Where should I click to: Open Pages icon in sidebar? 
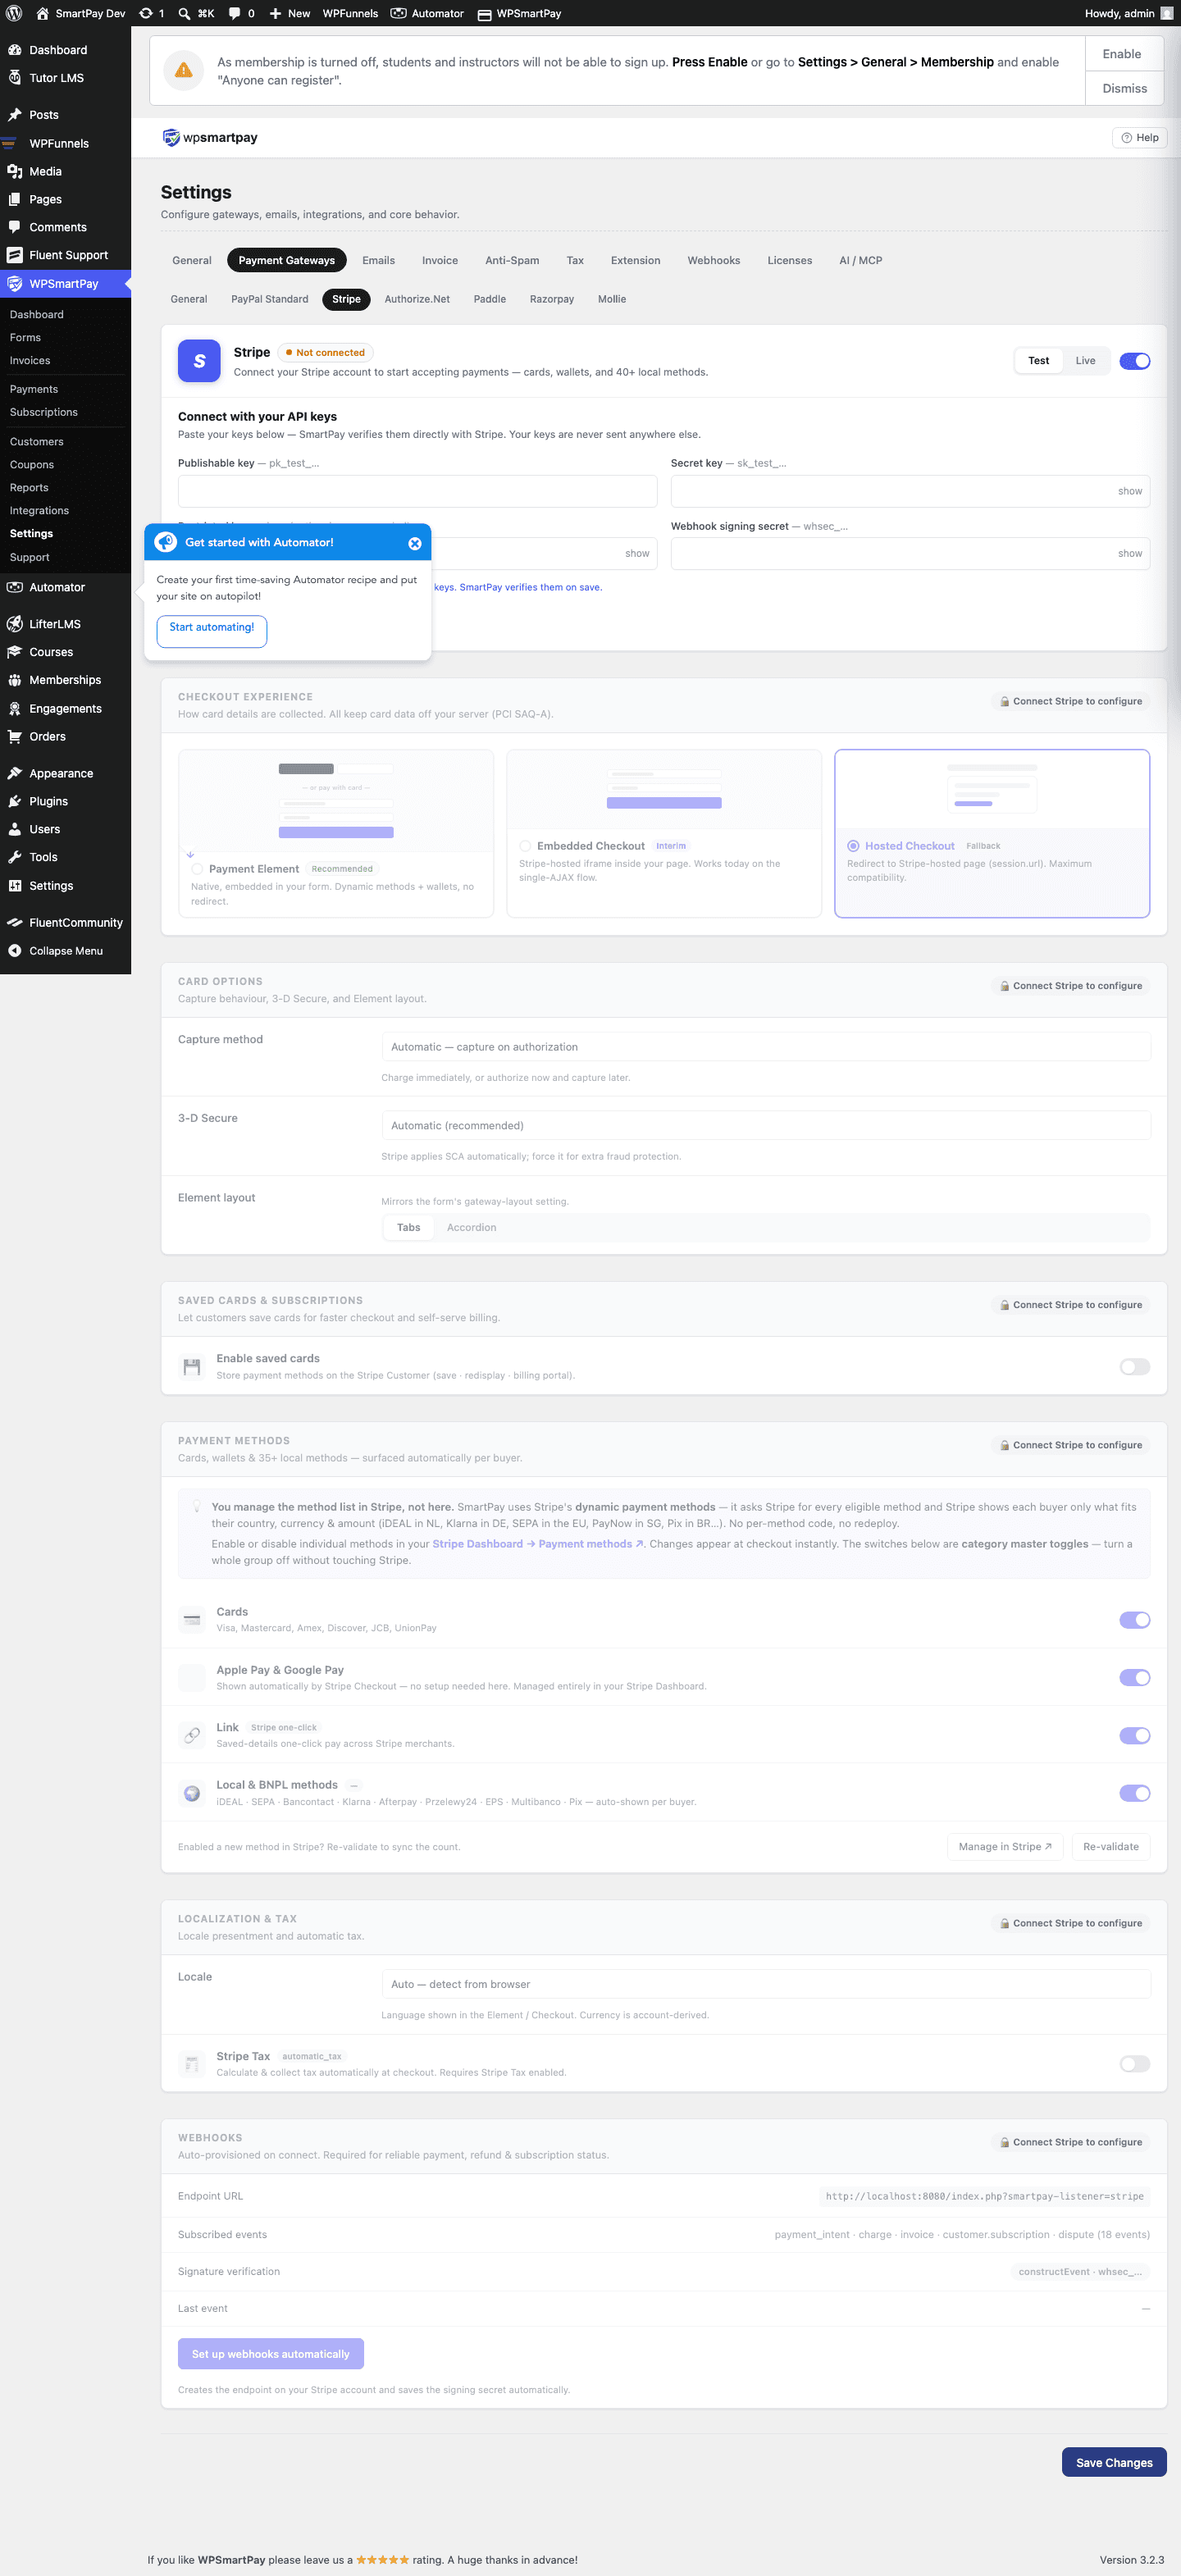point(15,199)
